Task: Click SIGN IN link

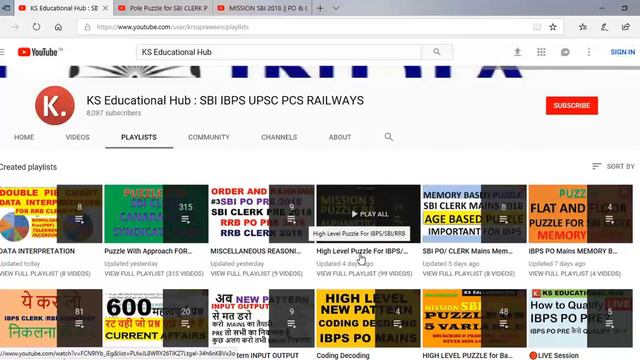Action: tap(622, 52)
